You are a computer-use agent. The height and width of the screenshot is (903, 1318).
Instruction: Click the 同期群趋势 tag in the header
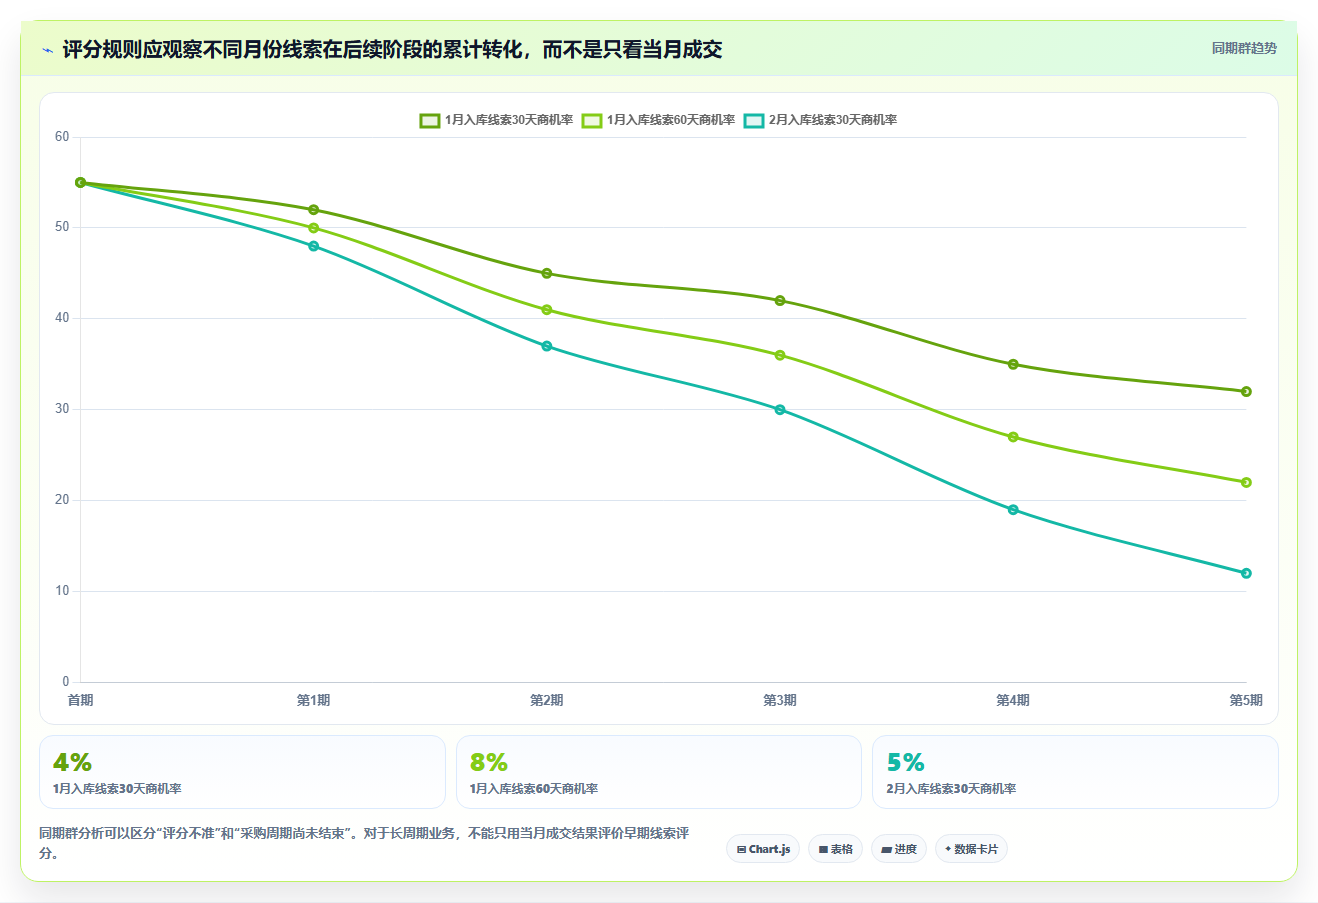pyautogui.click(x=1244, y=48)
